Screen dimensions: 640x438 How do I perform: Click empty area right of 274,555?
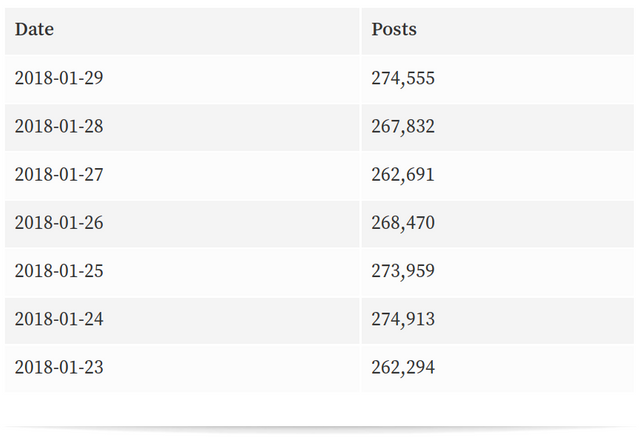[x=534, y=79]
